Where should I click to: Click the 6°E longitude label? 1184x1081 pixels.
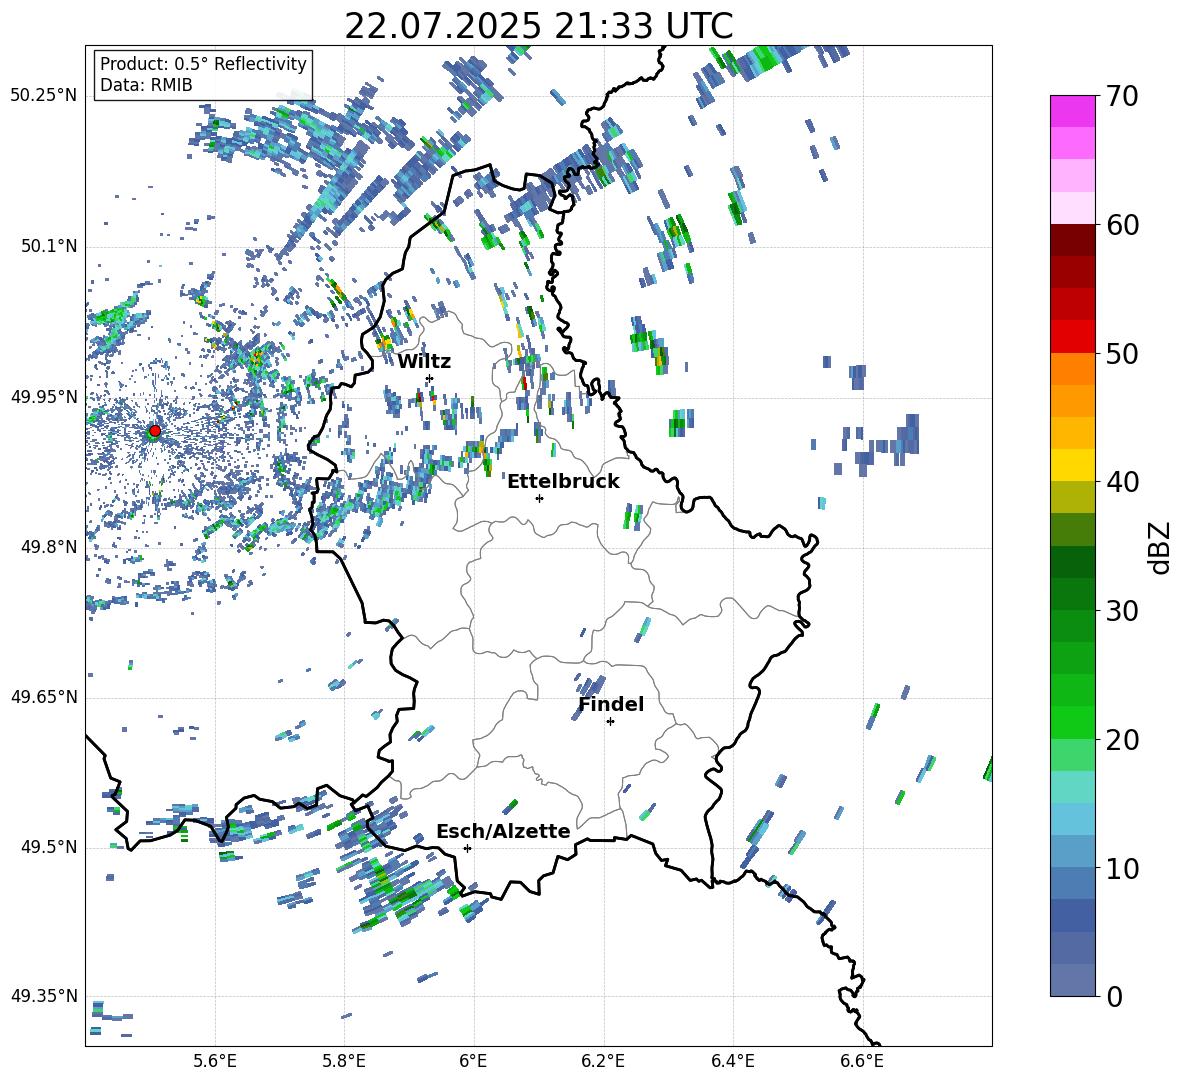click(473, 1061)
